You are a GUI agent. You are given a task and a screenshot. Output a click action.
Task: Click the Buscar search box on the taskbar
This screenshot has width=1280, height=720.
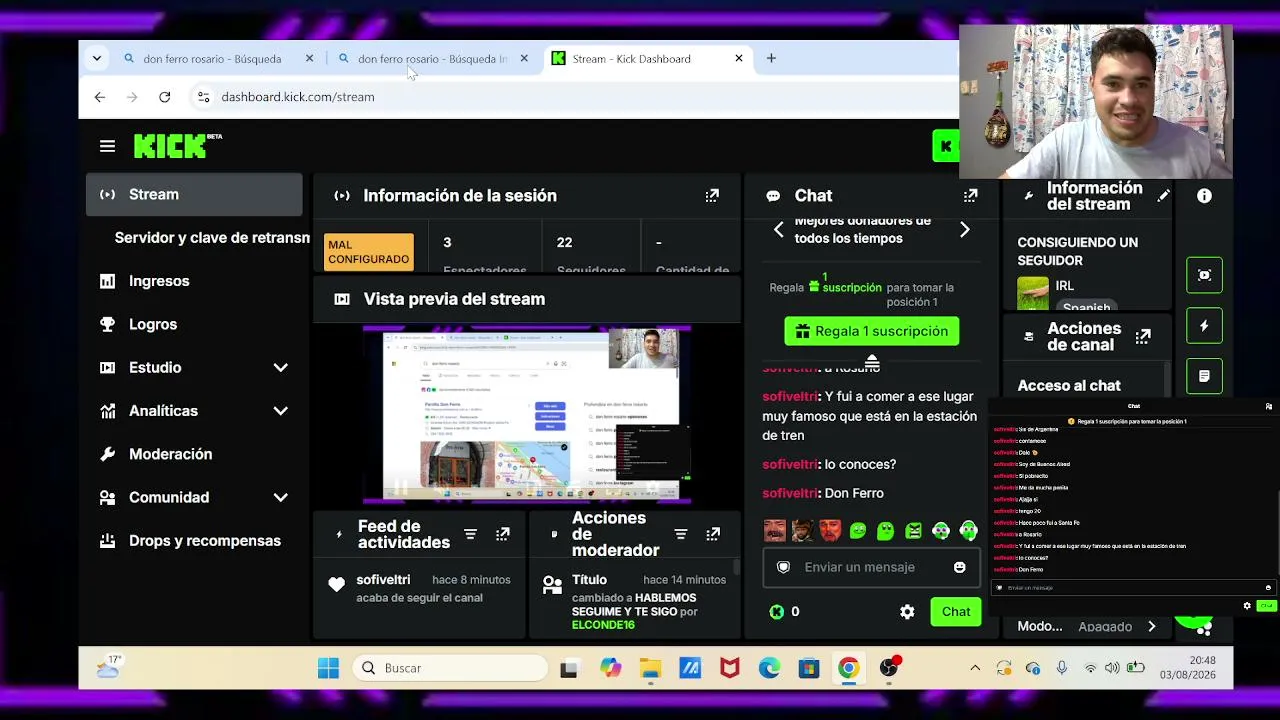(452, 668)
